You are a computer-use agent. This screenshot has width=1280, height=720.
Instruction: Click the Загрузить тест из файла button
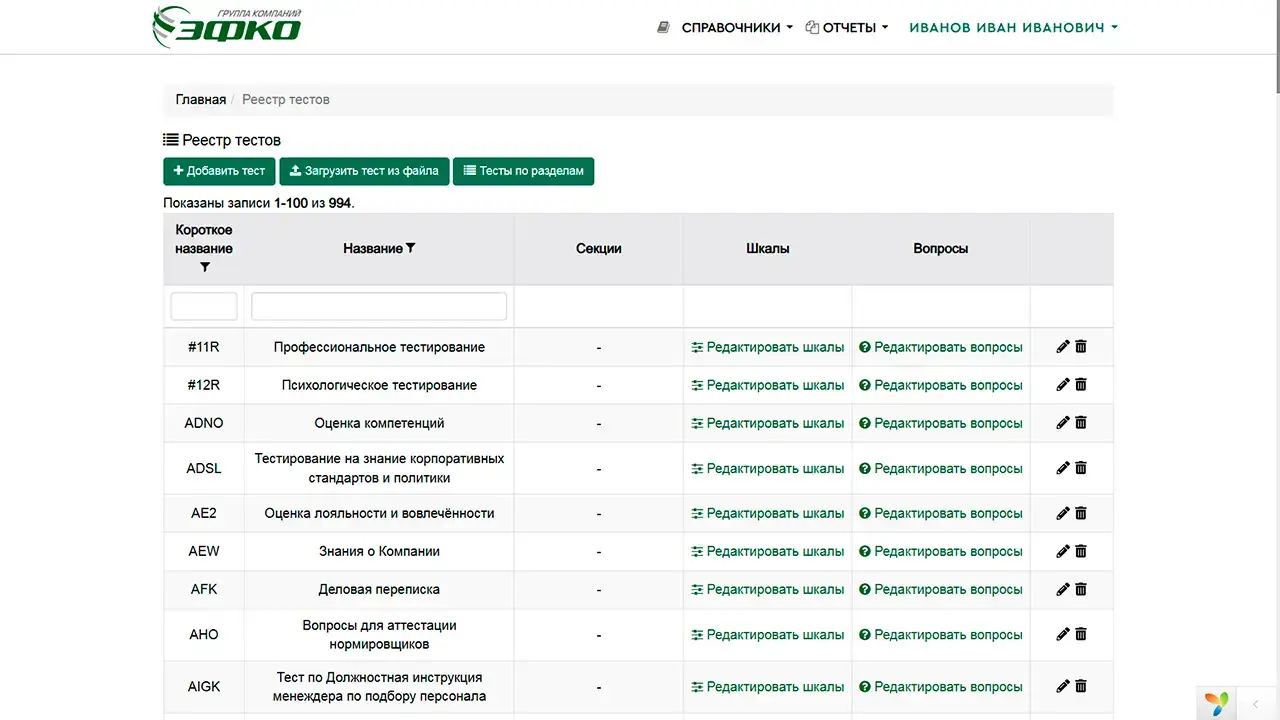coord(364,171)
